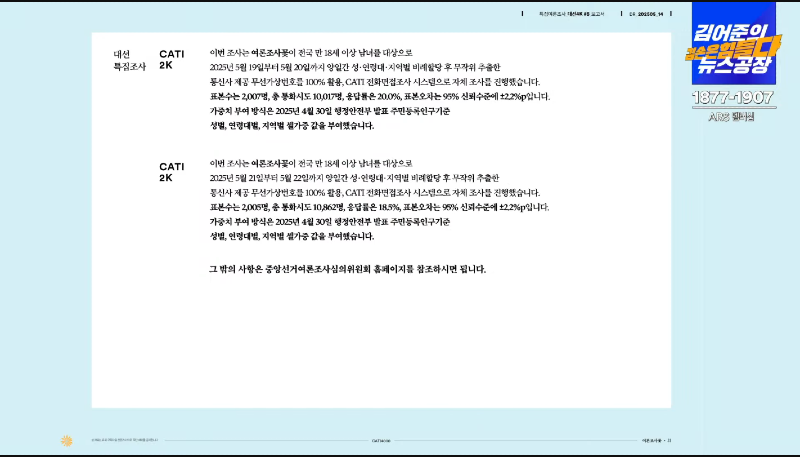Click the line with 표본수는 2,005명
This screenshot has width=800, height=457.
379,207
